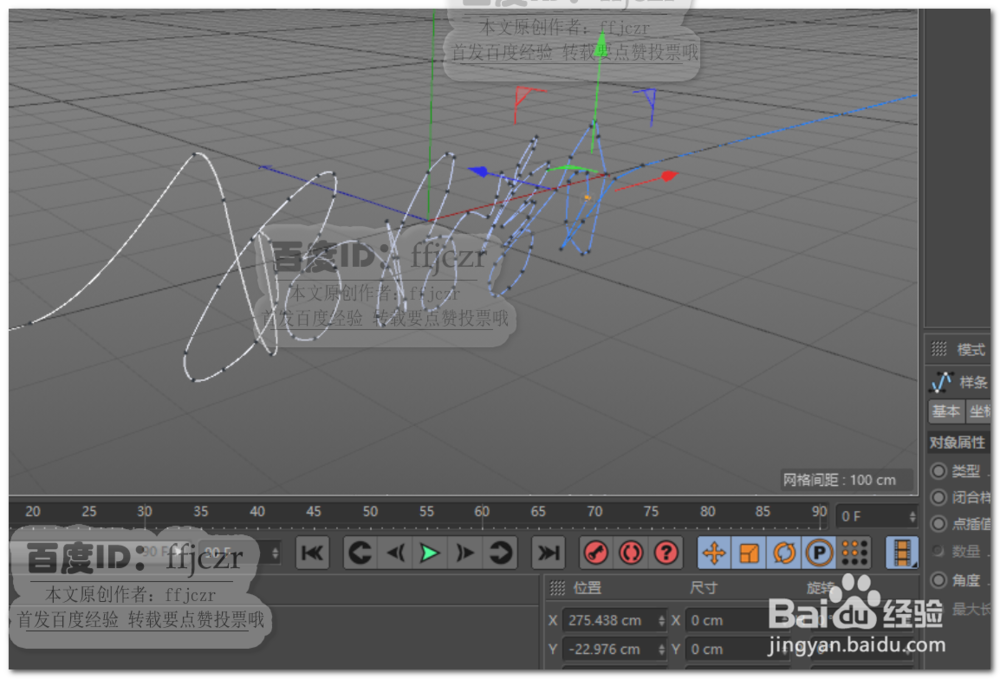Click the red X-axis arrow handle in viewport
1000x679 pixels.
tap(668, 175)
